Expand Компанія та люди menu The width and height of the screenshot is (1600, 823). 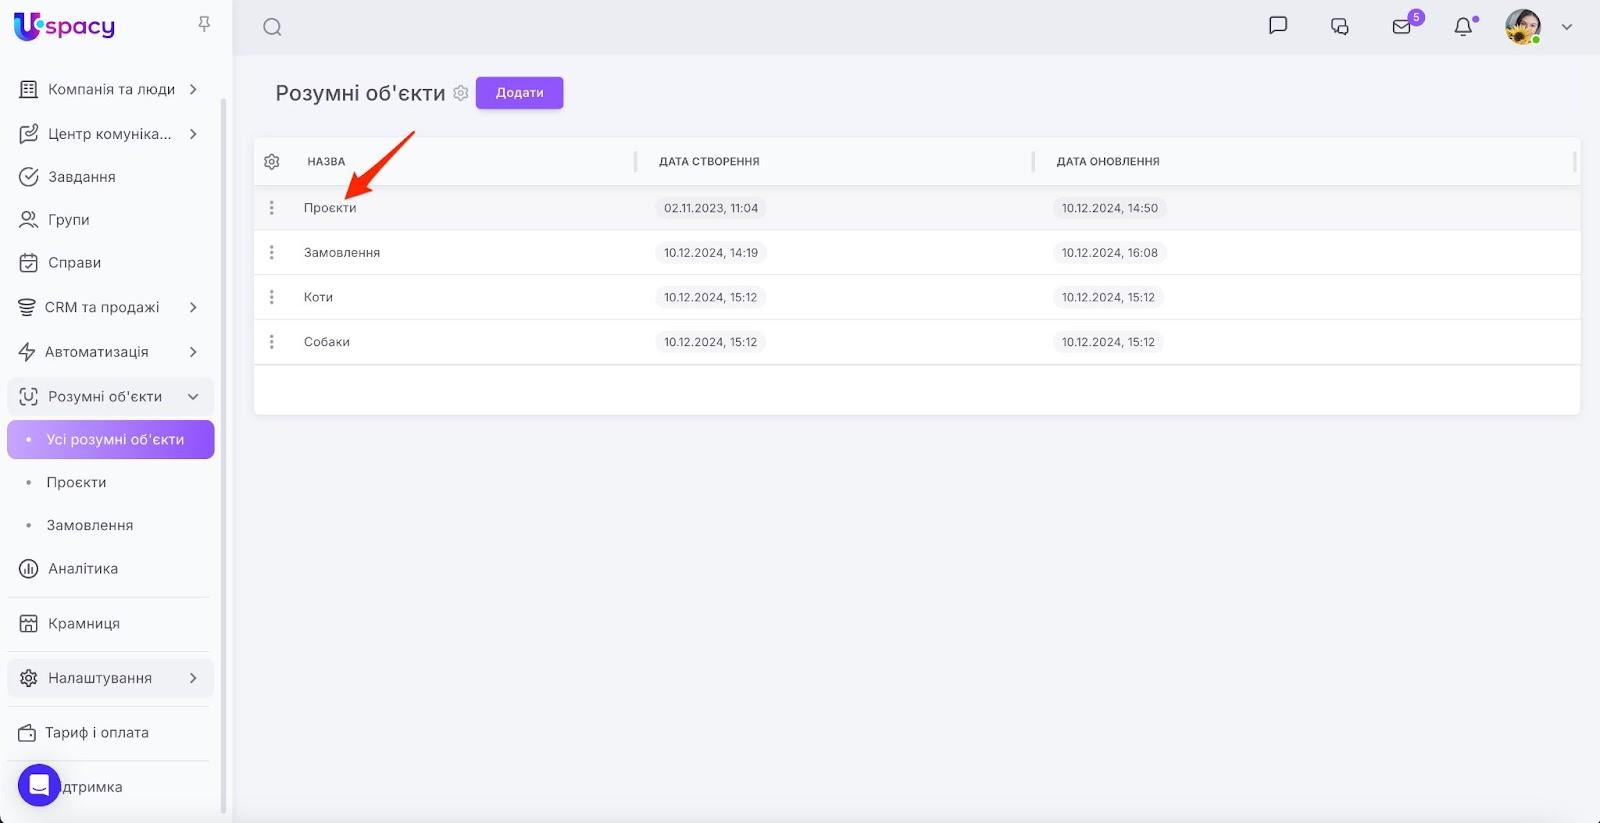tap(193, 89)
